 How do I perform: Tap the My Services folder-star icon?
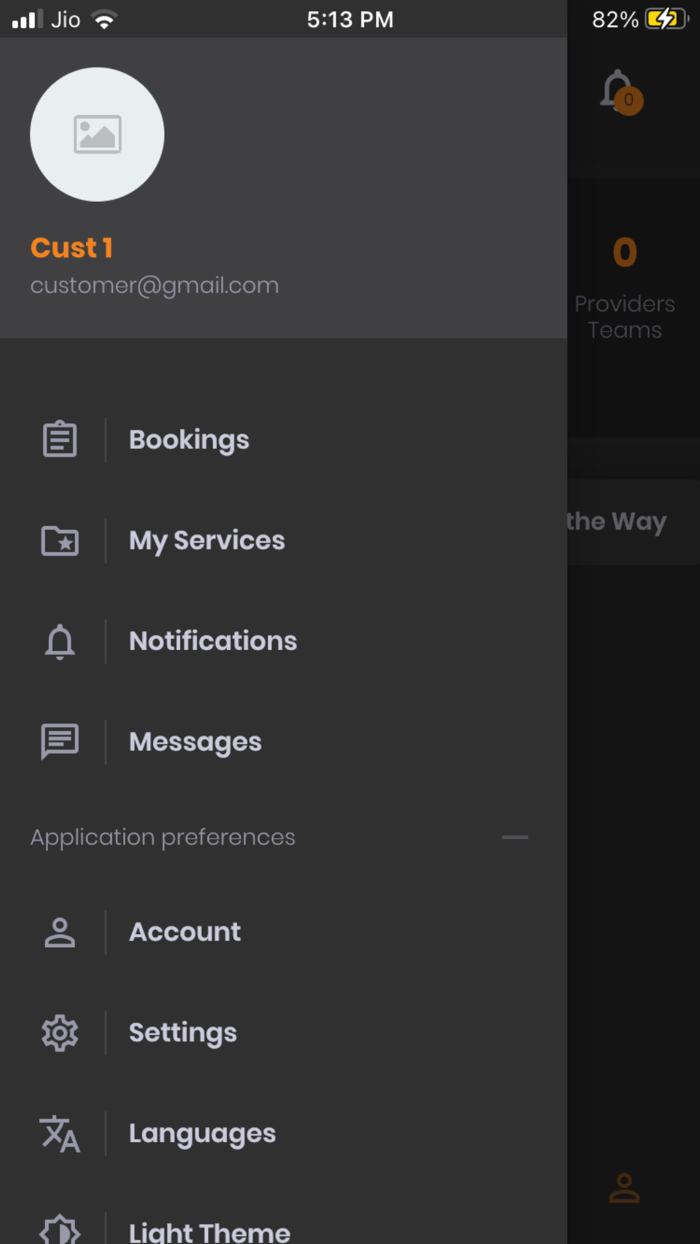(60, 541)
